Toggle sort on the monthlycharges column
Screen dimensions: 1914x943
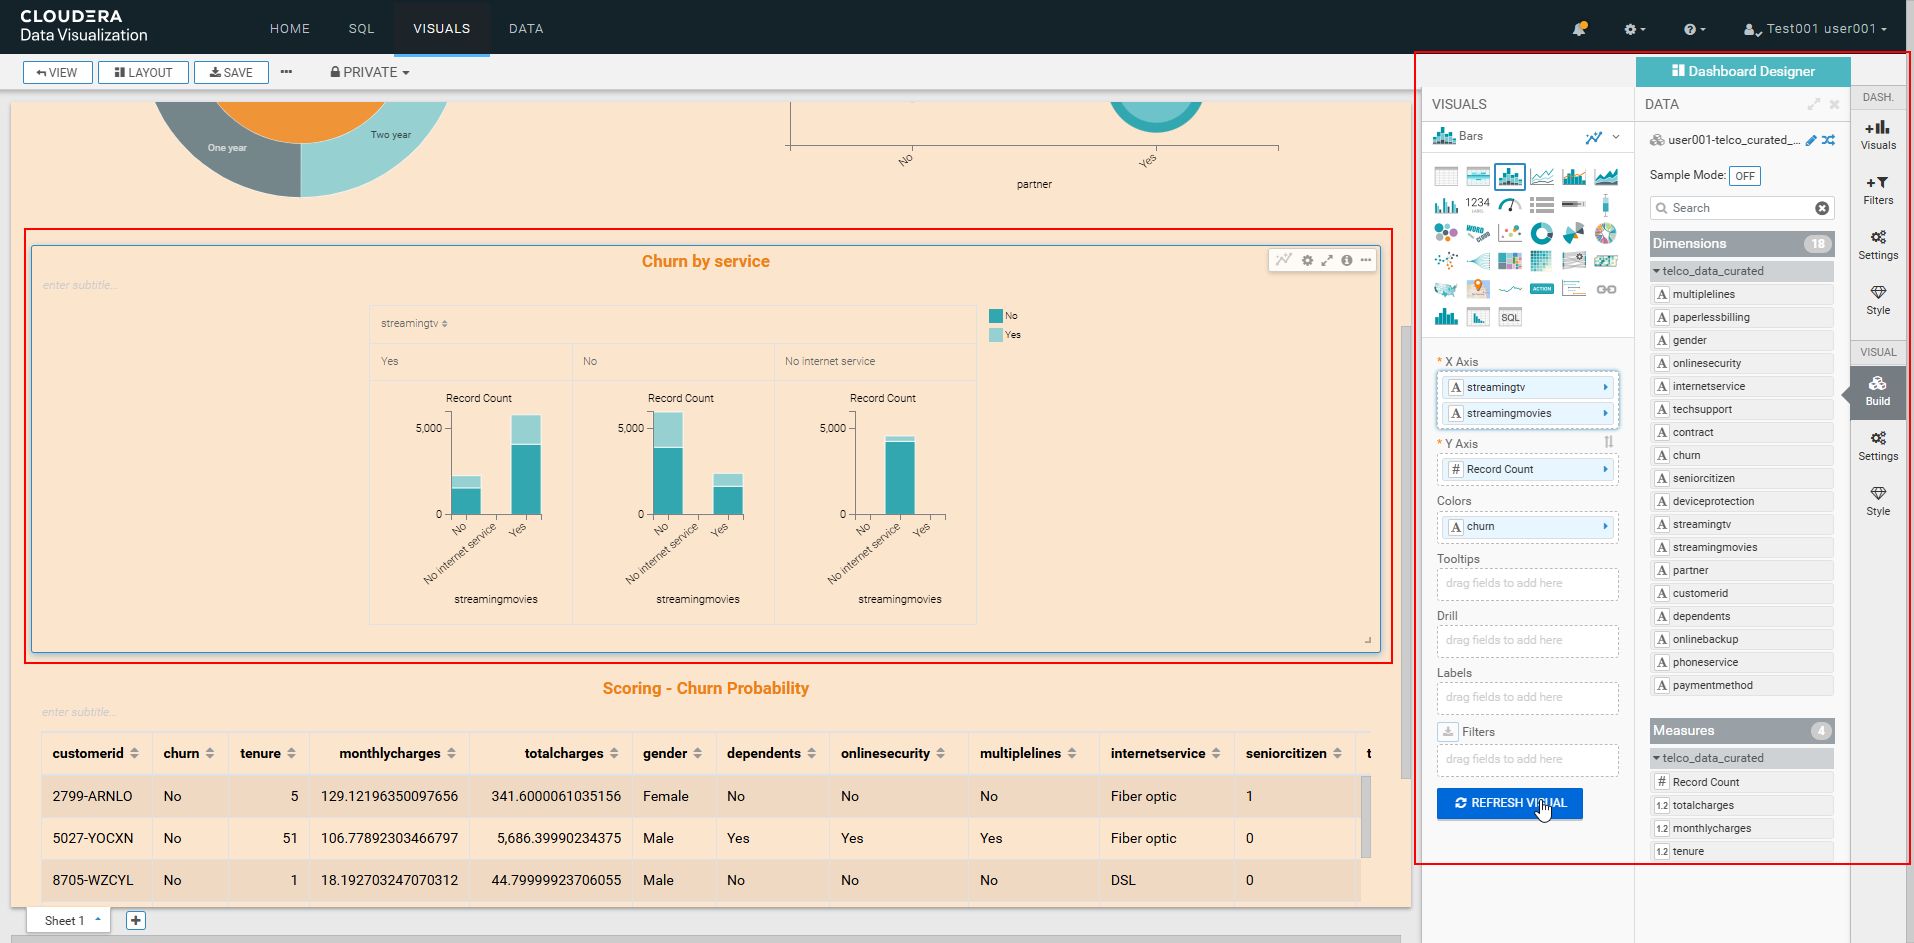(x=451, y=753)
